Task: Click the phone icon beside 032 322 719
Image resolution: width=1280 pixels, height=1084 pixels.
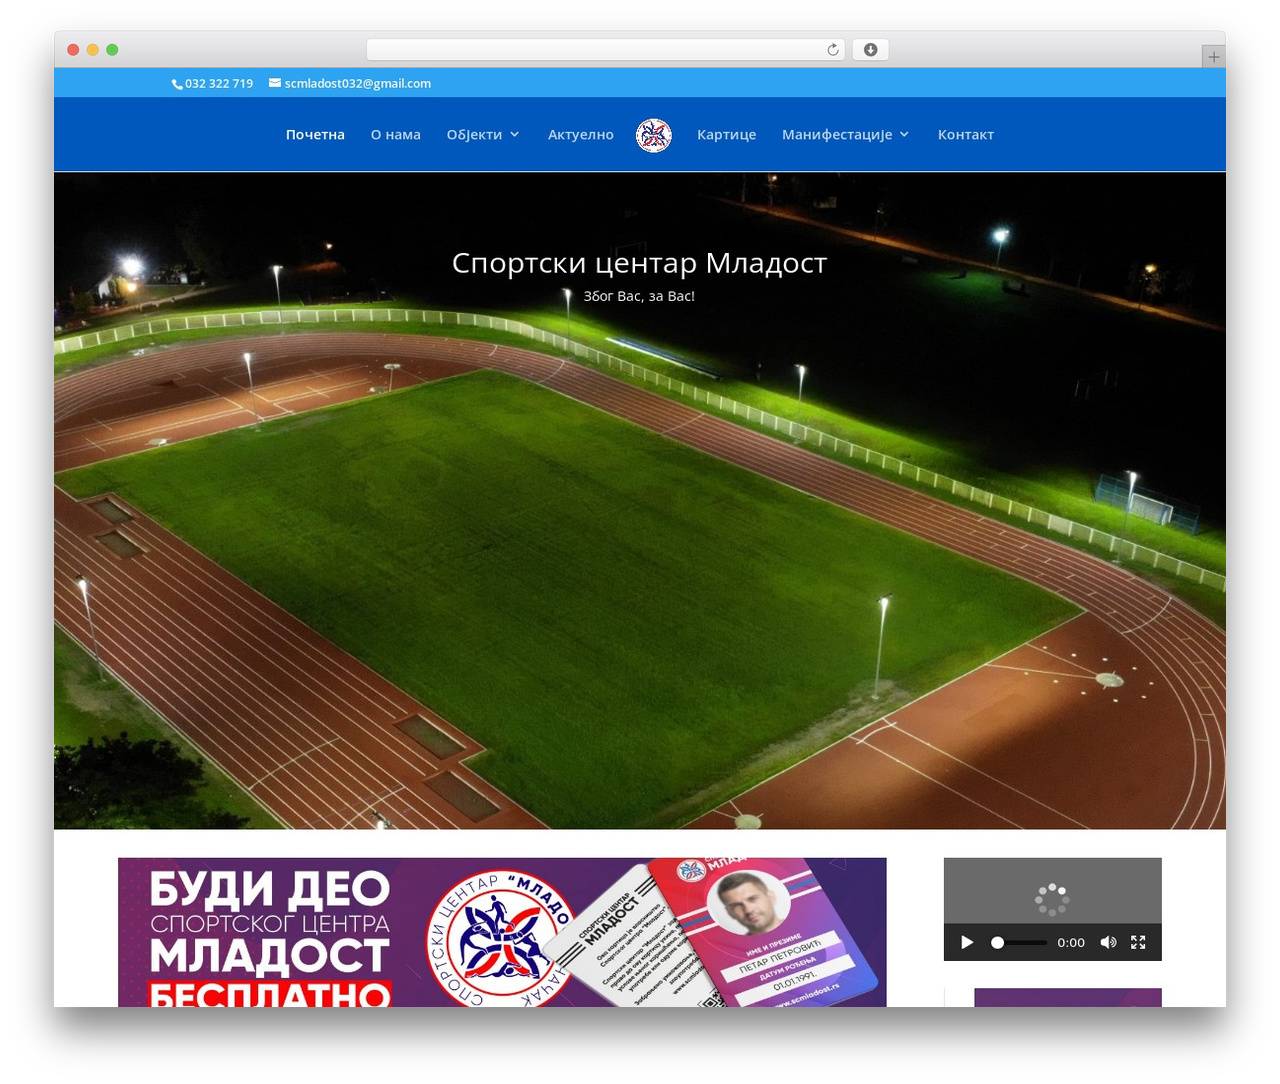Action: pos(177,84)
